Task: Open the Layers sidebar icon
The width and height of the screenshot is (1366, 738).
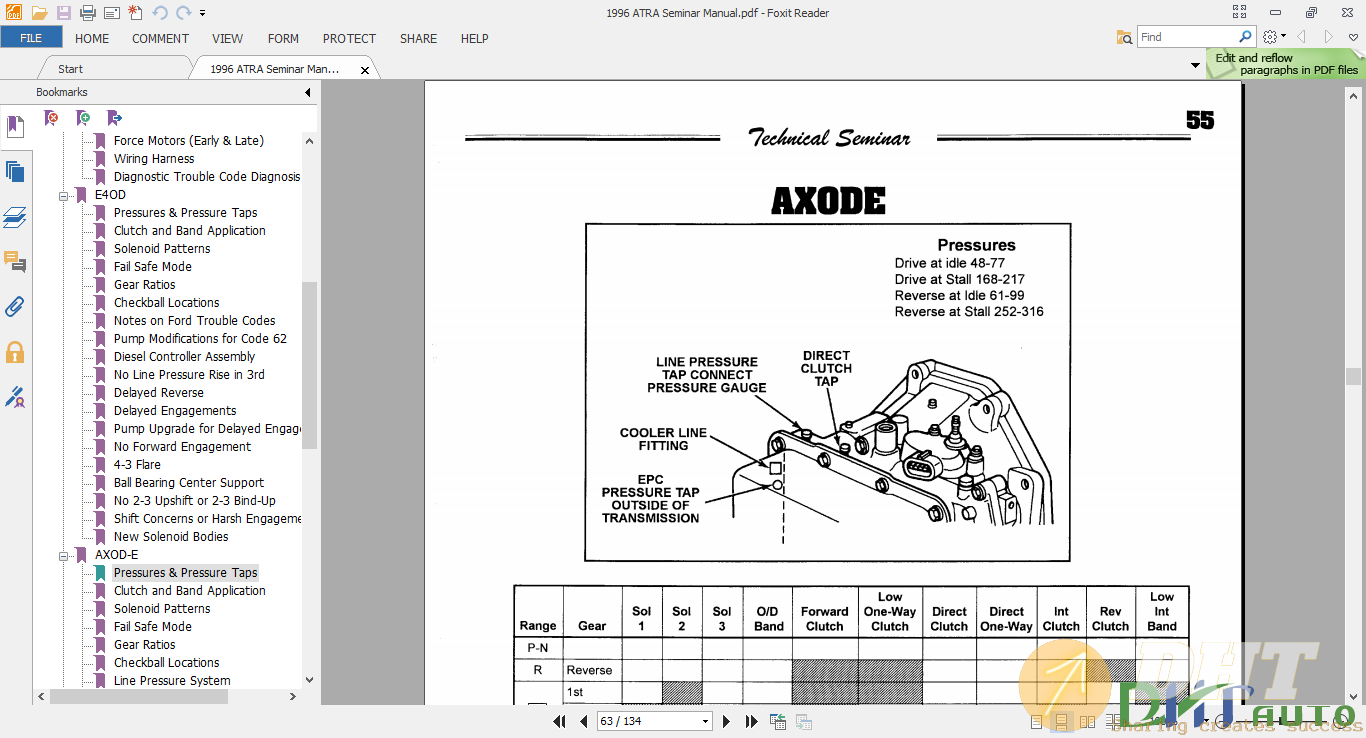Action: (x=15, y=217)
